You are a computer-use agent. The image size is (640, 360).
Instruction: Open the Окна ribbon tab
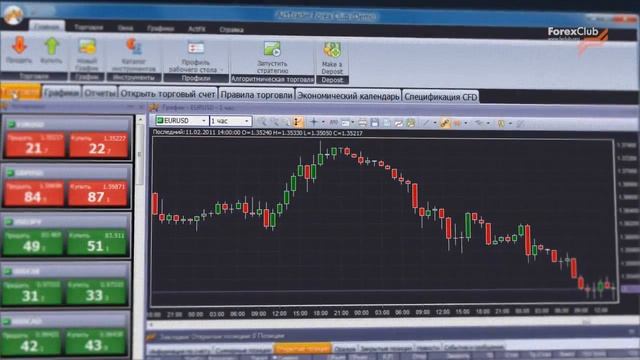125,28
